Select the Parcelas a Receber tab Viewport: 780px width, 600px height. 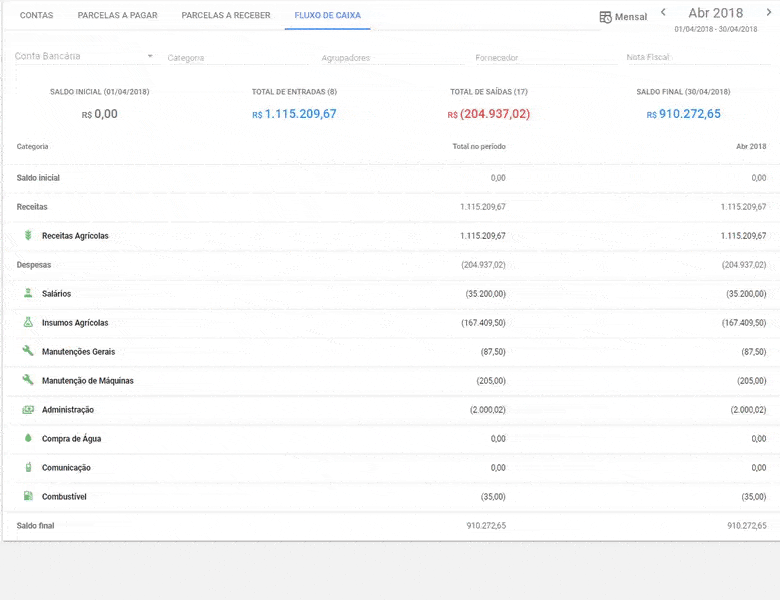226,16
